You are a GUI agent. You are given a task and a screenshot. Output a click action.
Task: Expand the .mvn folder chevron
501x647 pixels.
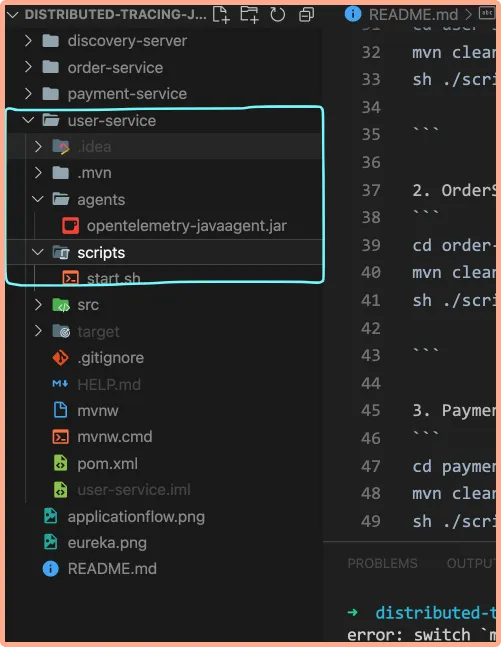[x=38, y=172]
